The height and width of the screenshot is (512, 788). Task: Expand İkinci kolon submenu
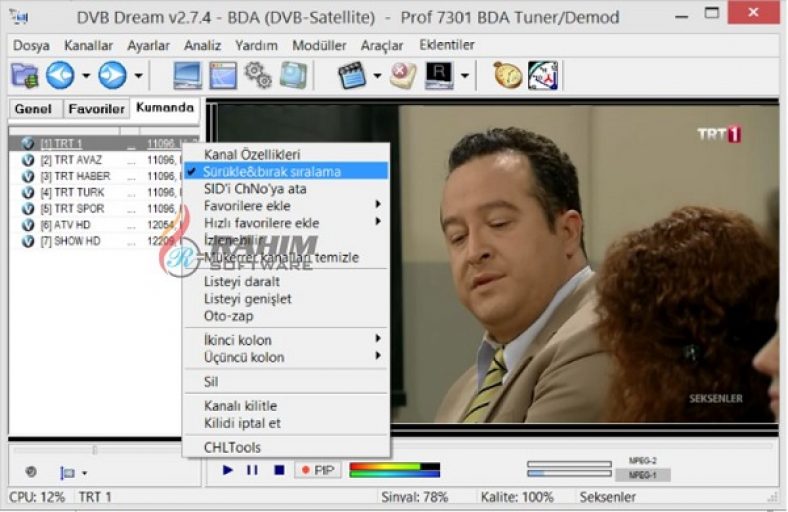click(x=286, y=340)
